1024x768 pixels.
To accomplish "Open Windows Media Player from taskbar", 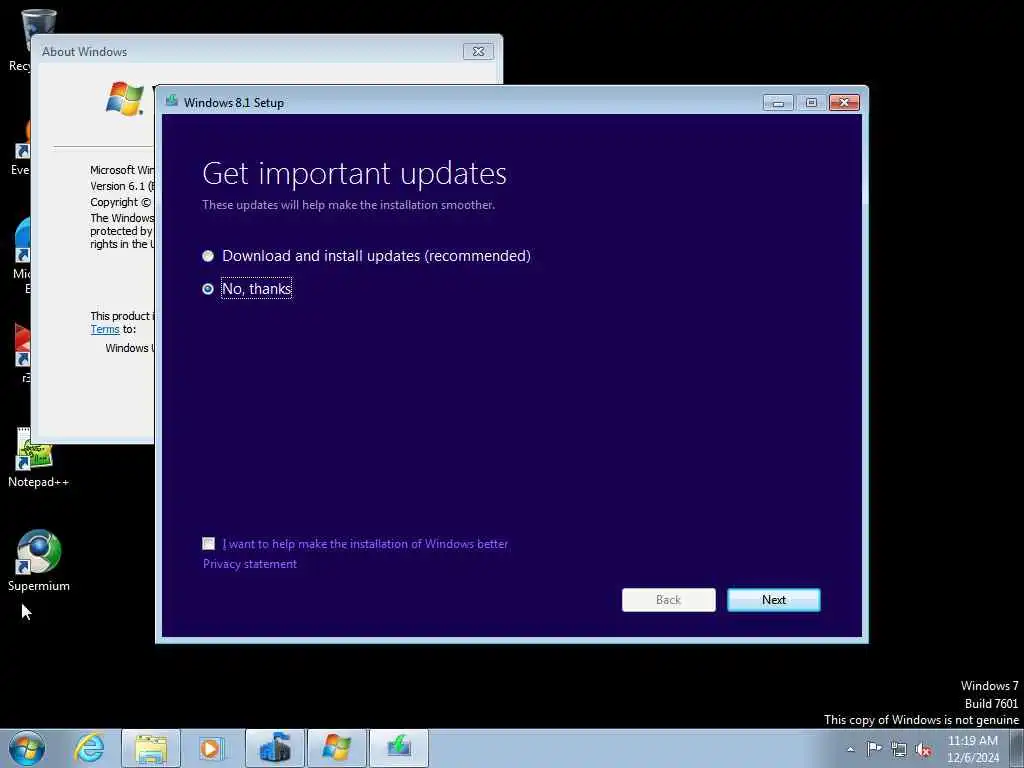I will click(212, 748).
